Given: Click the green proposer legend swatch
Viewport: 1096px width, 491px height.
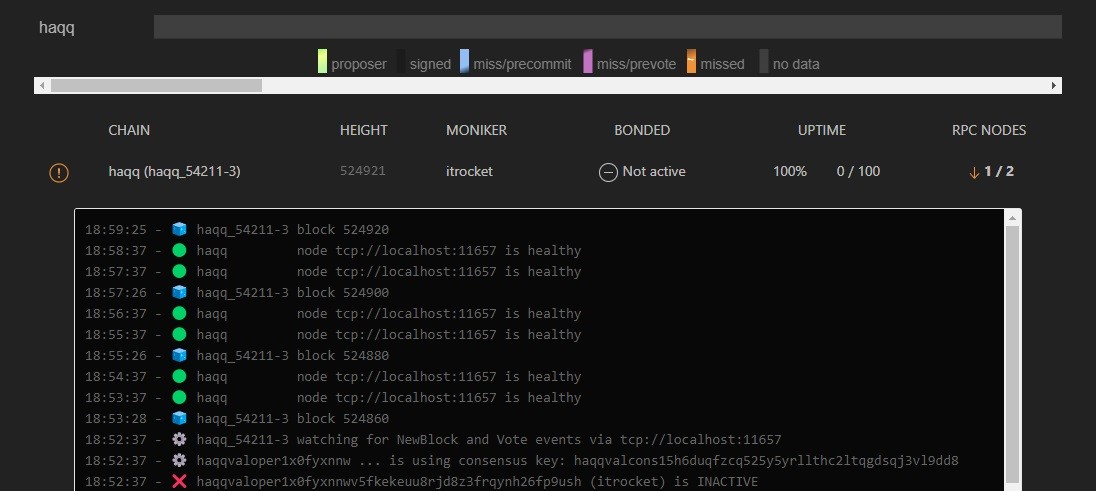Looking at the screenshot, I should coord(322,62).
